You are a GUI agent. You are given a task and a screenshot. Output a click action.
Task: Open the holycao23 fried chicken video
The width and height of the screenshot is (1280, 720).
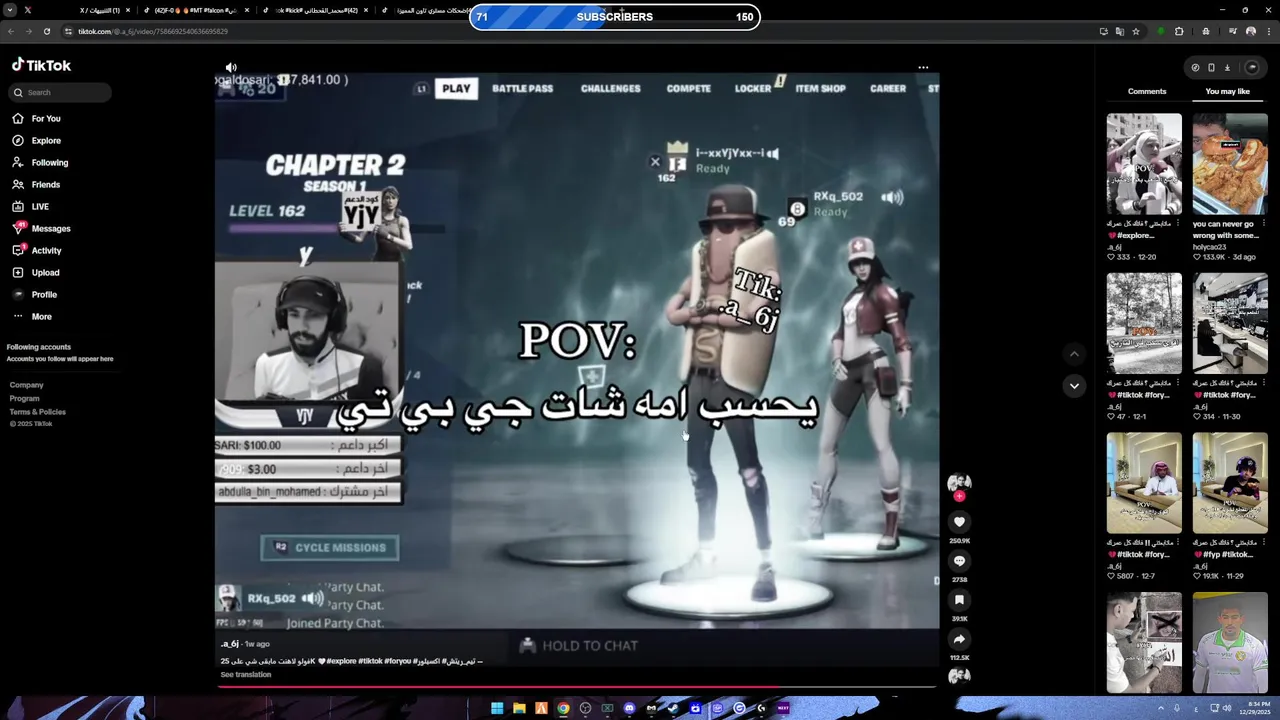click(1230, 165)
